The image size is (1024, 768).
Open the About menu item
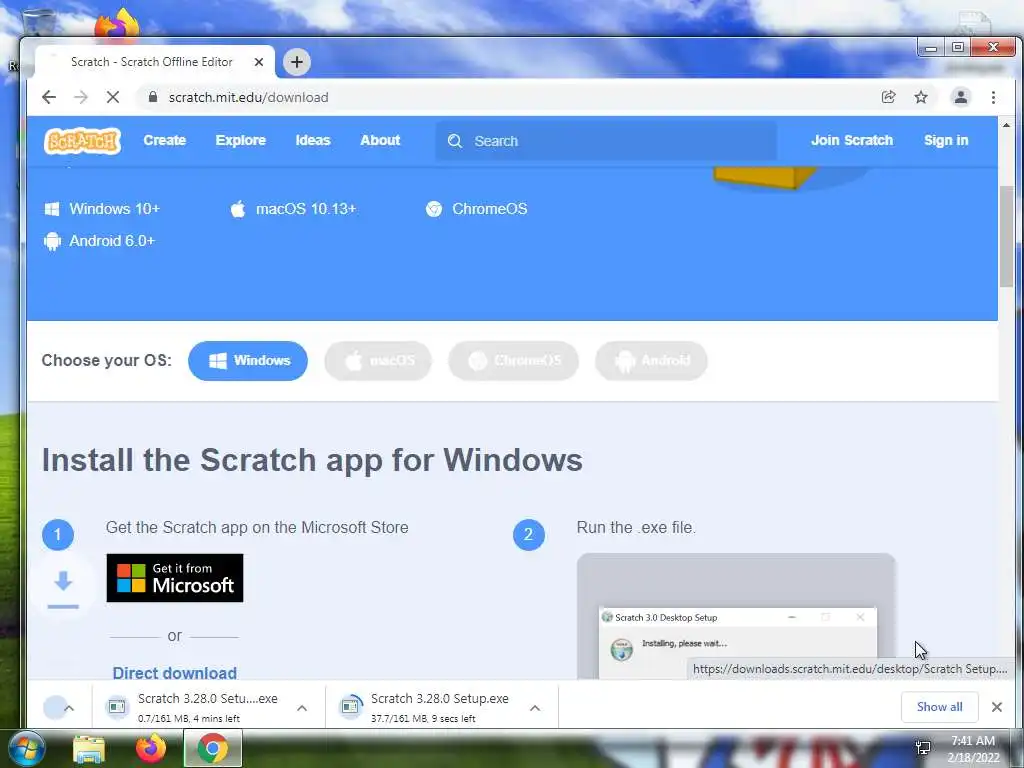pos(380,140)
